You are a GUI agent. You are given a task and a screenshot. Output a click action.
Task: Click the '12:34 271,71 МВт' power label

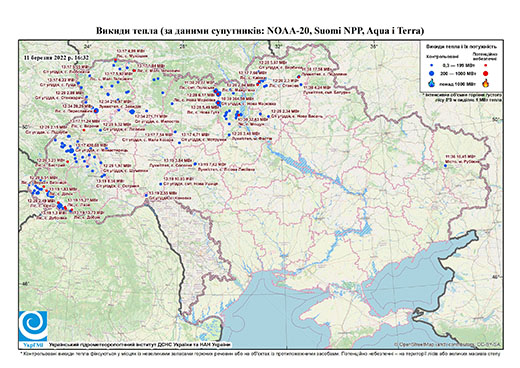click(x=152, y=116)
